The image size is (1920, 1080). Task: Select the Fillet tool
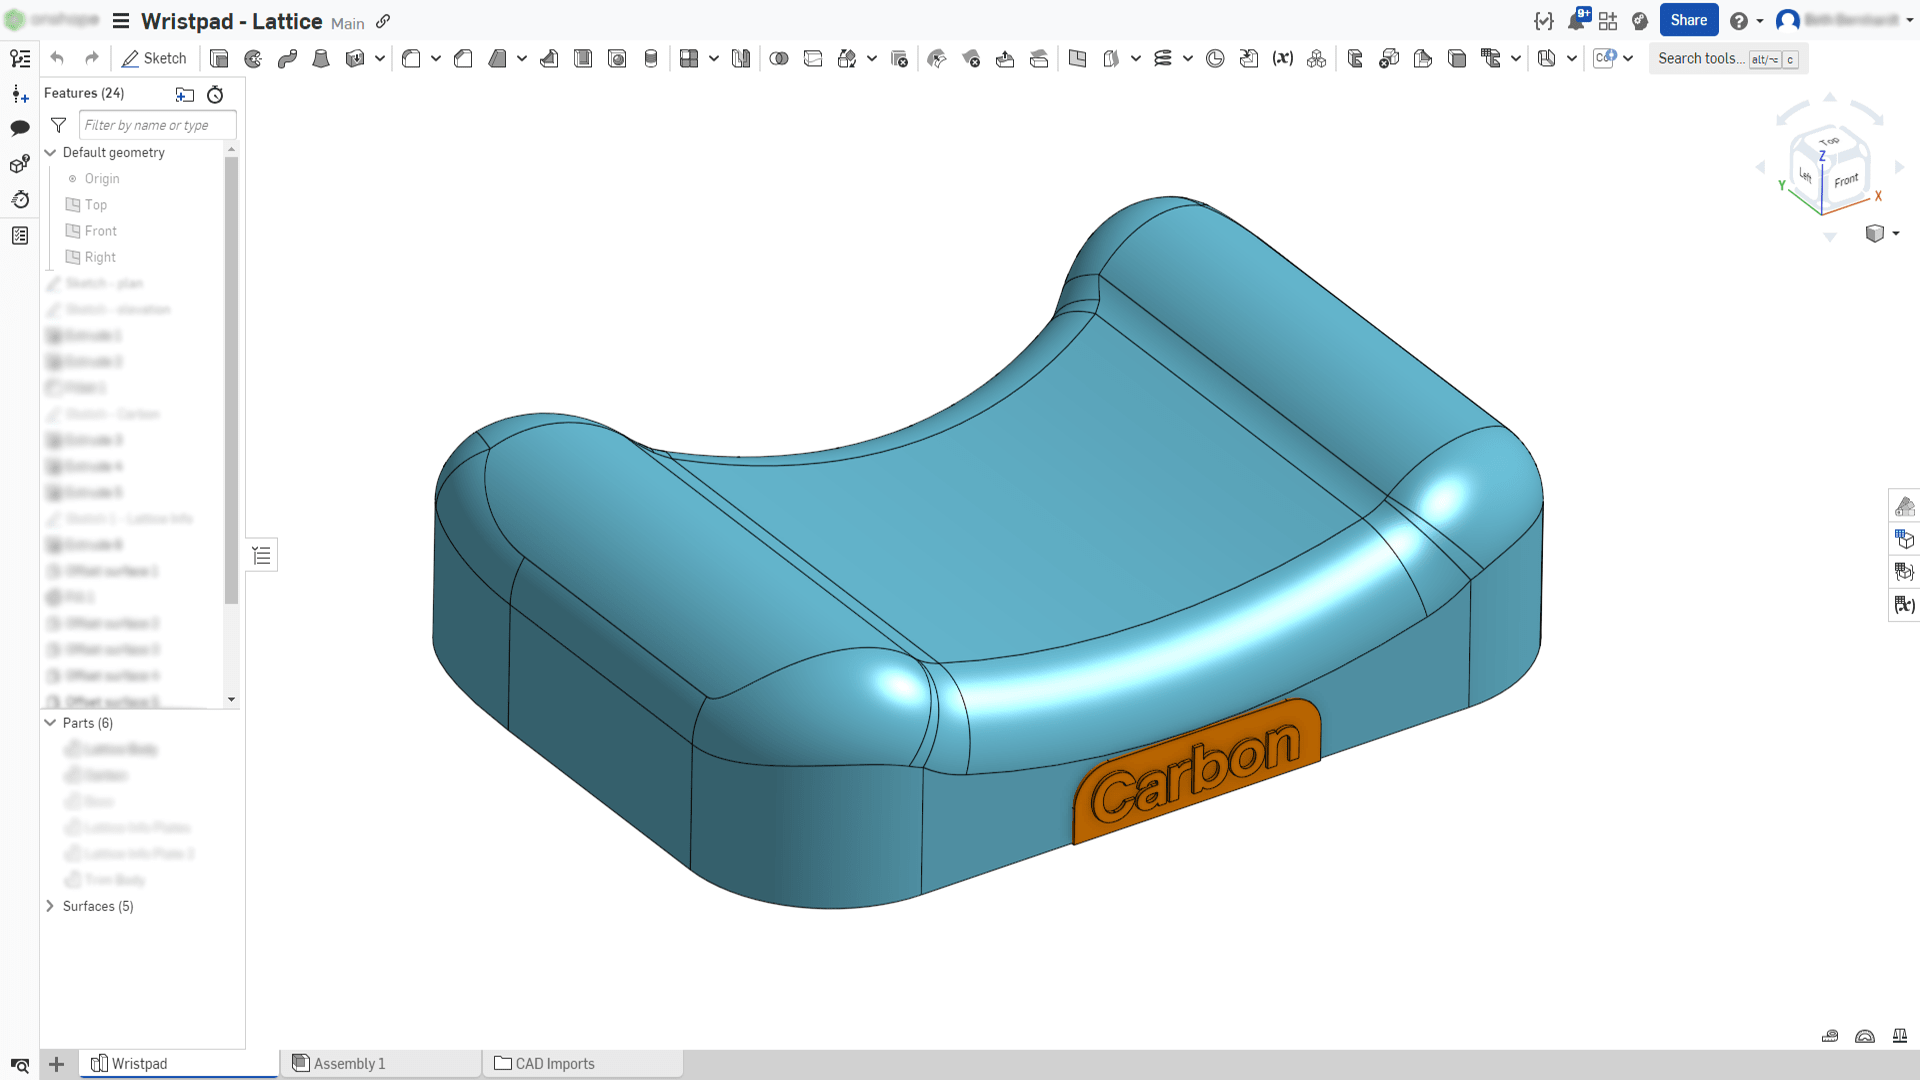click(411, 59)
